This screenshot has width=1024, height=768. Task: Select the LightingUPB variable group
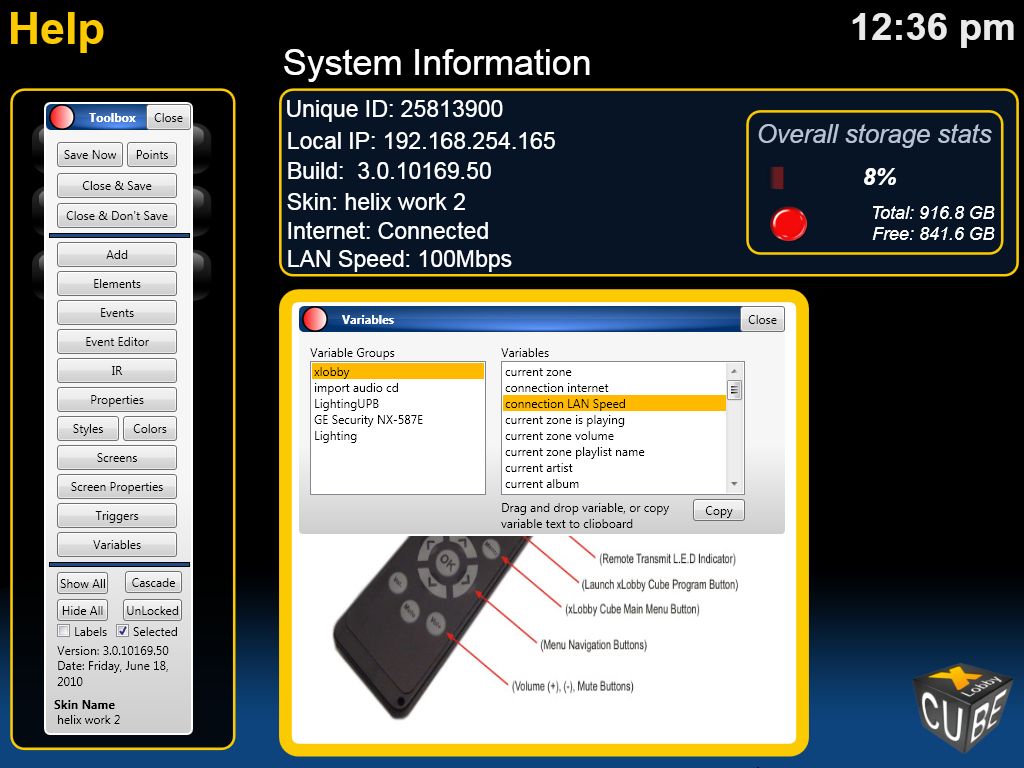coord(398,404)
